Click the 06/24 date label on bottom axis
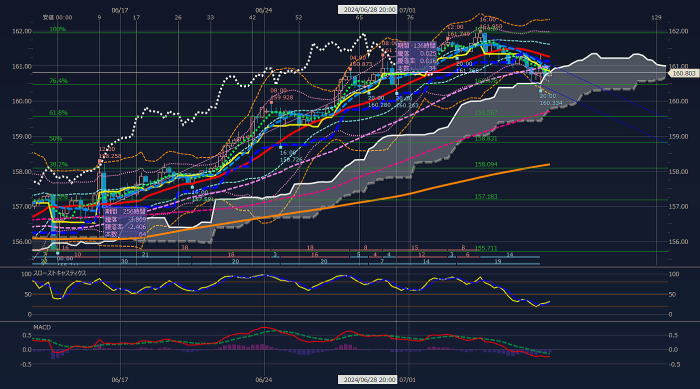700x389 pixels. tap(264, 380)
